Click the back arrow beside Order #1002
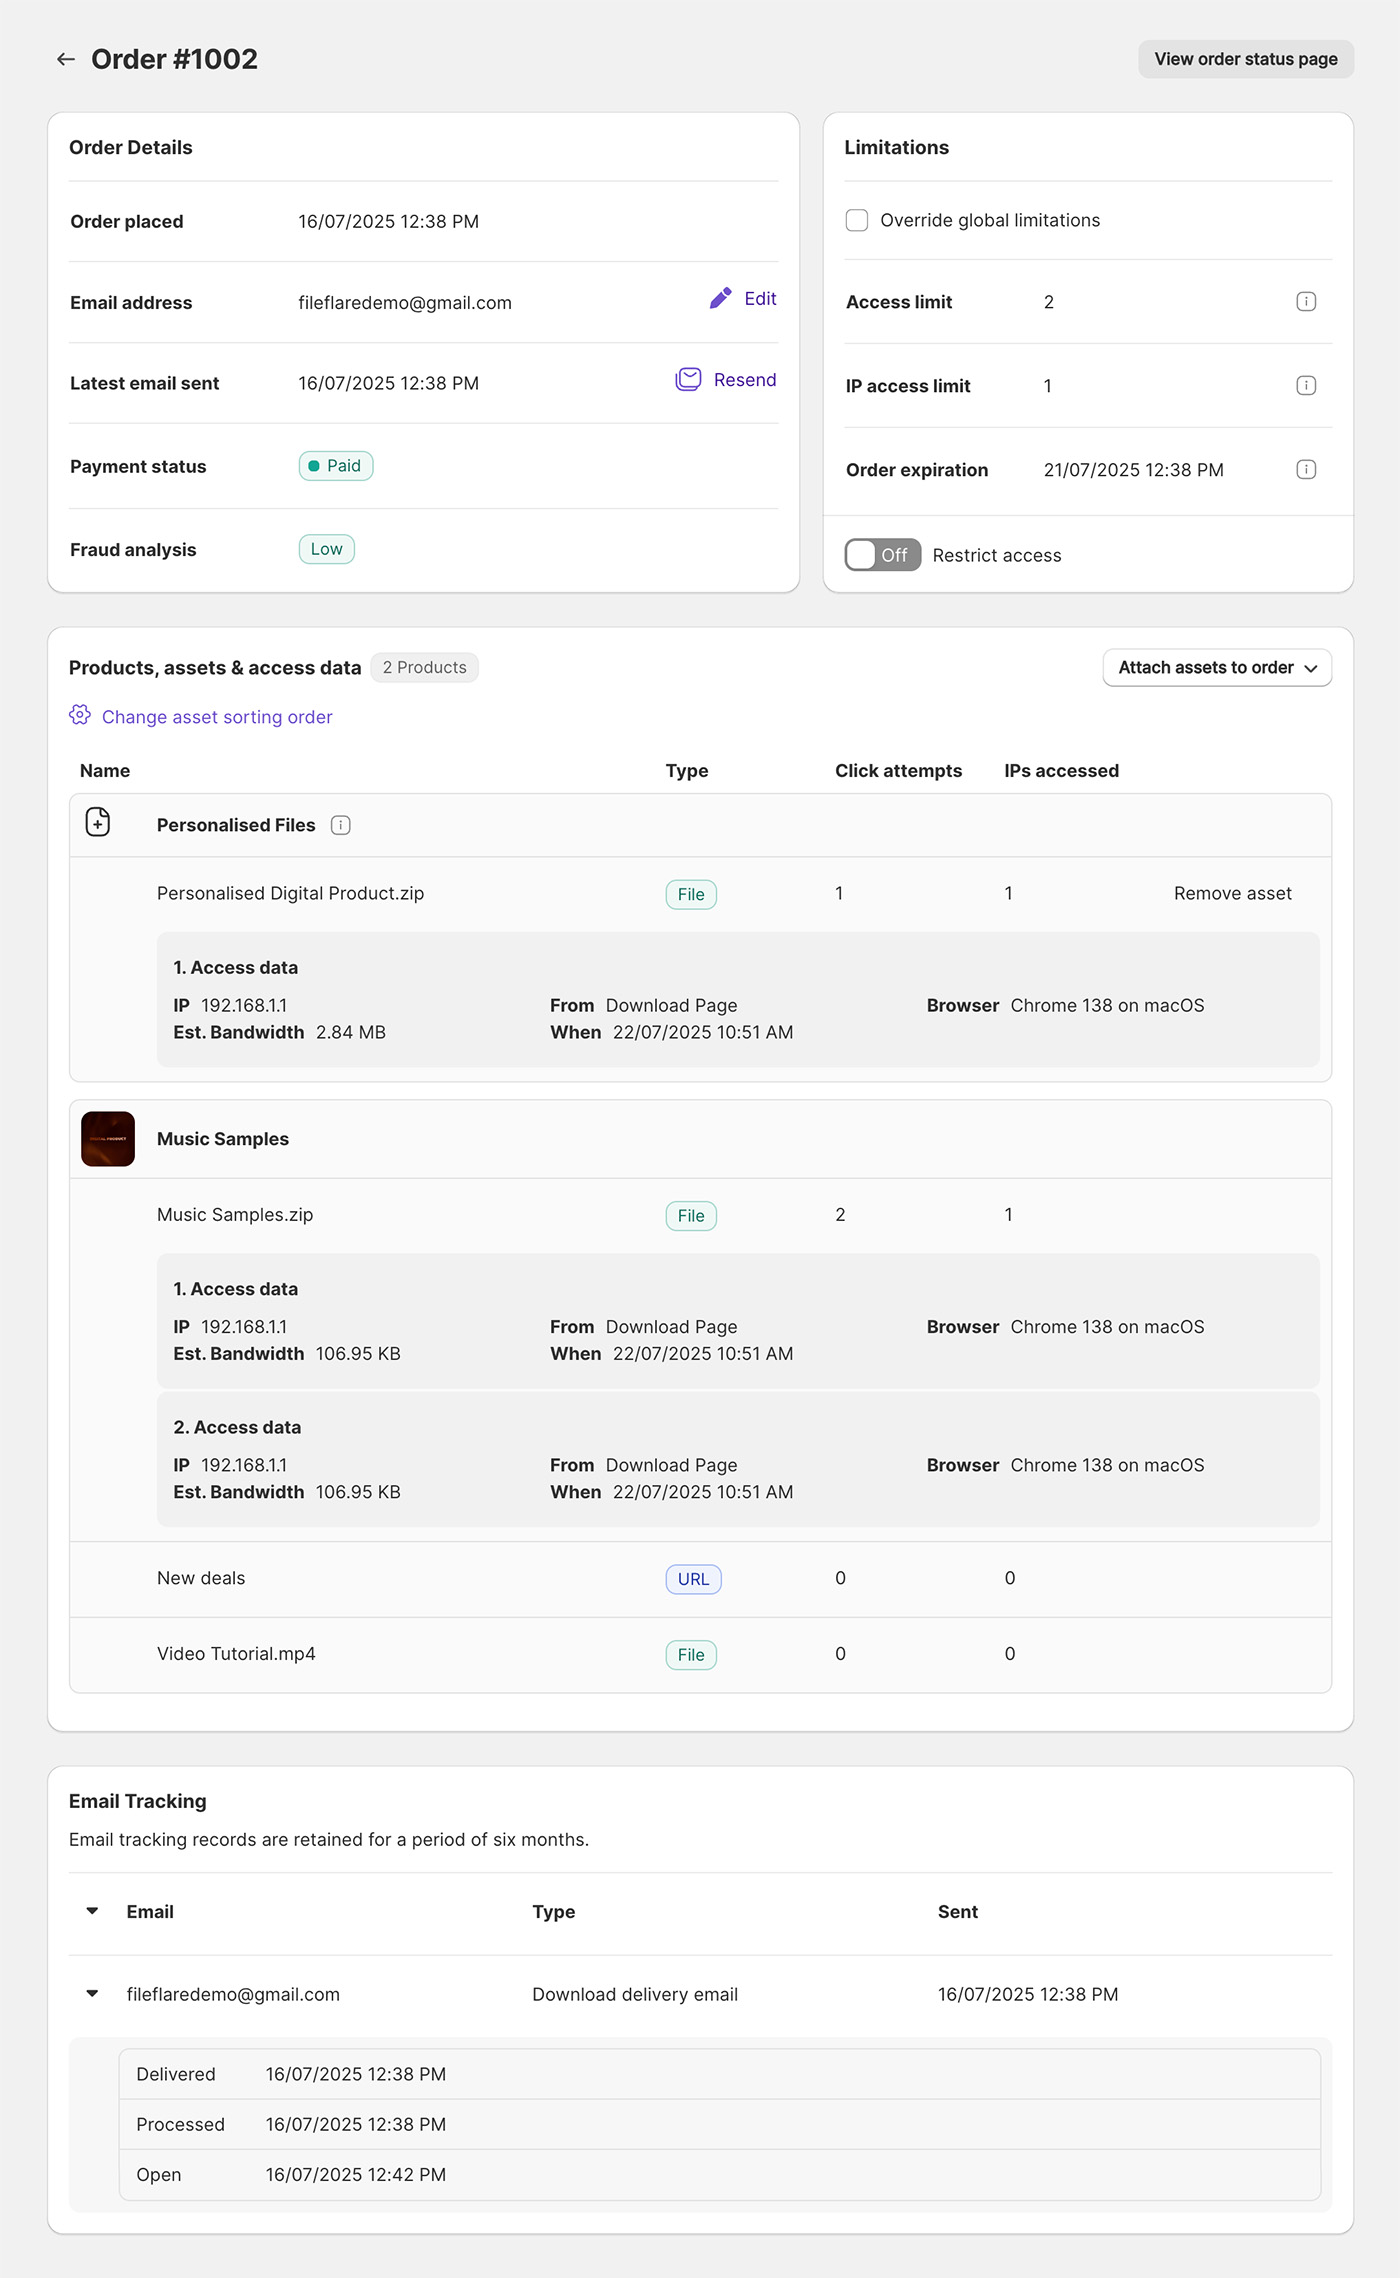 click(x=66, y=60)
